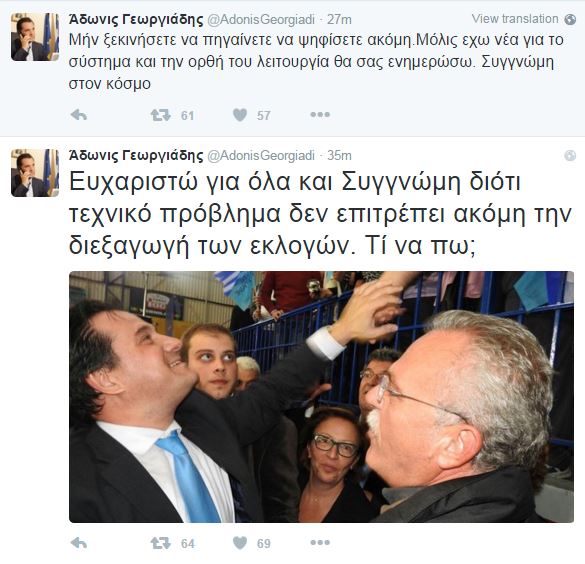The height and width of the screenshot is (564, 585).
Task: Reply to the 35m tweet
Action: click(x=79, y=543)
